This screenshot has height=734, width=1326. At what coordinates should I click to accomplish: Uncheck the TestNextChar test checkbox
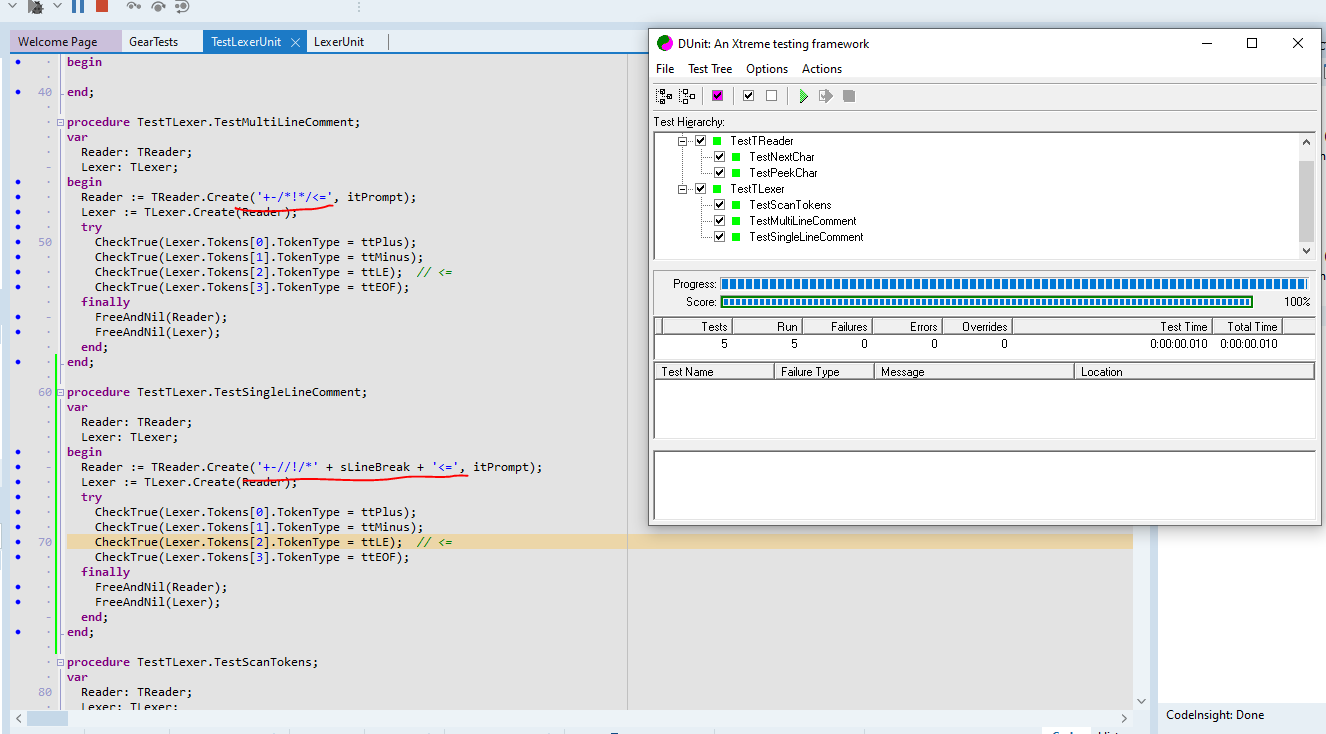pyautogui.click(x=719, y=157)
